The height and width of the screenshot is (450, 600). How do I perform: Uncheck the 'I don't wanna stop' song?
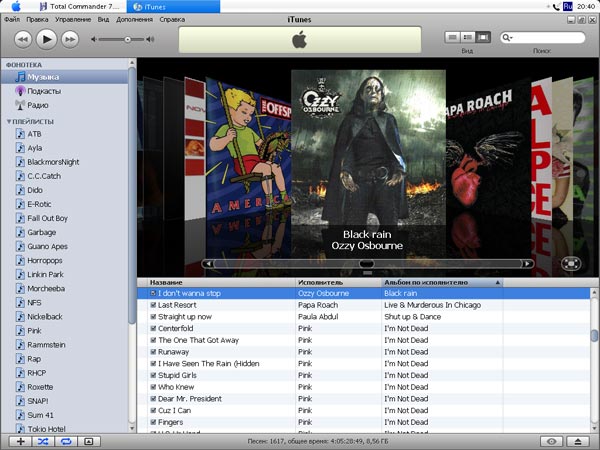tap(153, 293)
